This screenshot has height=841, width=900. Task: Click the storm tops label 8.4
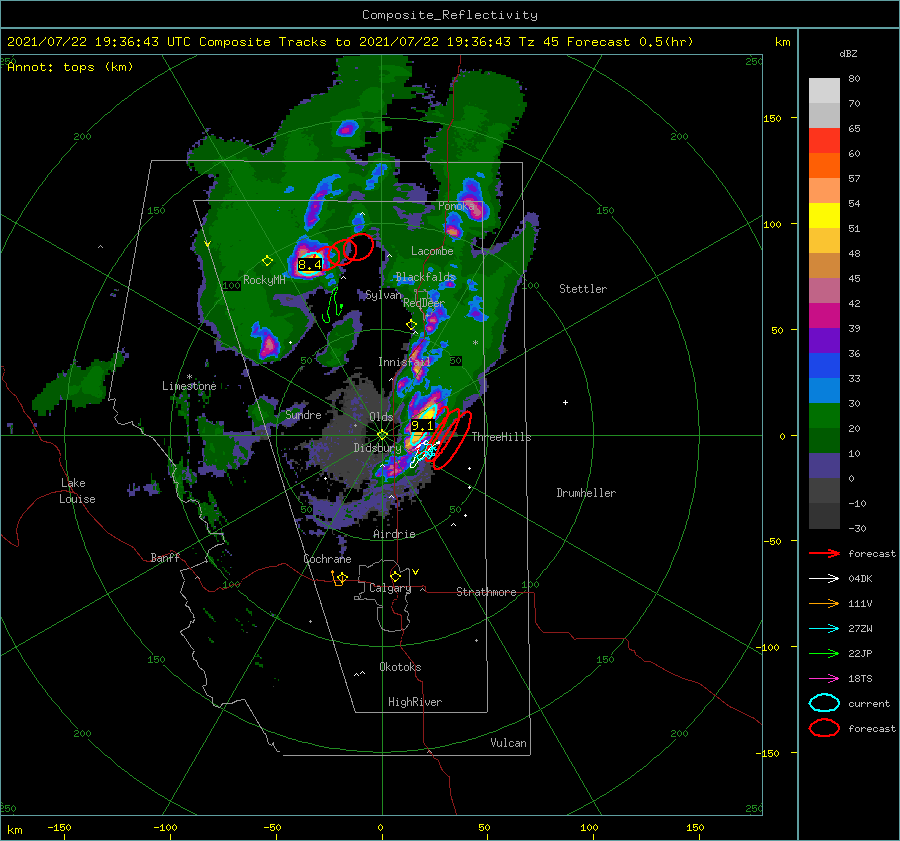click(310, 265)
